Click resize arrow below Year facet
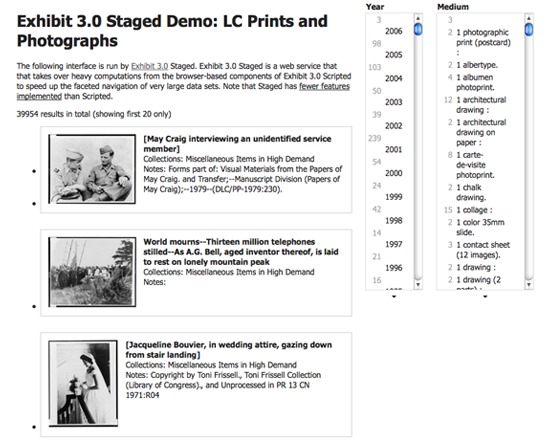 394,297
